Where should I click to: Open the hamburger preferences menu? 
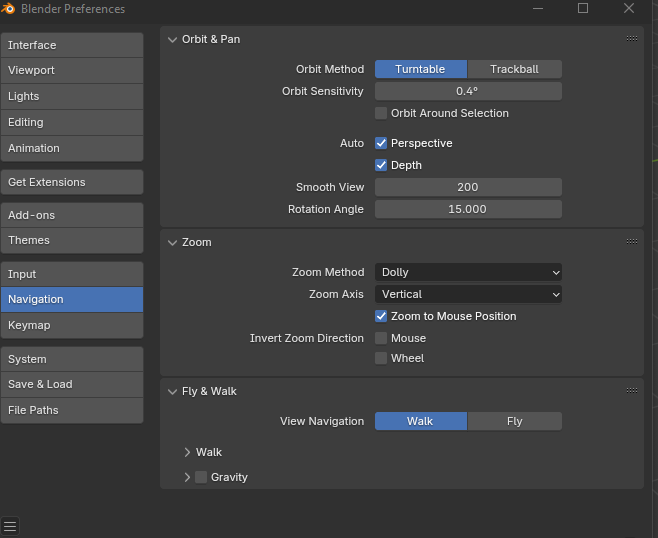point(10,526)
